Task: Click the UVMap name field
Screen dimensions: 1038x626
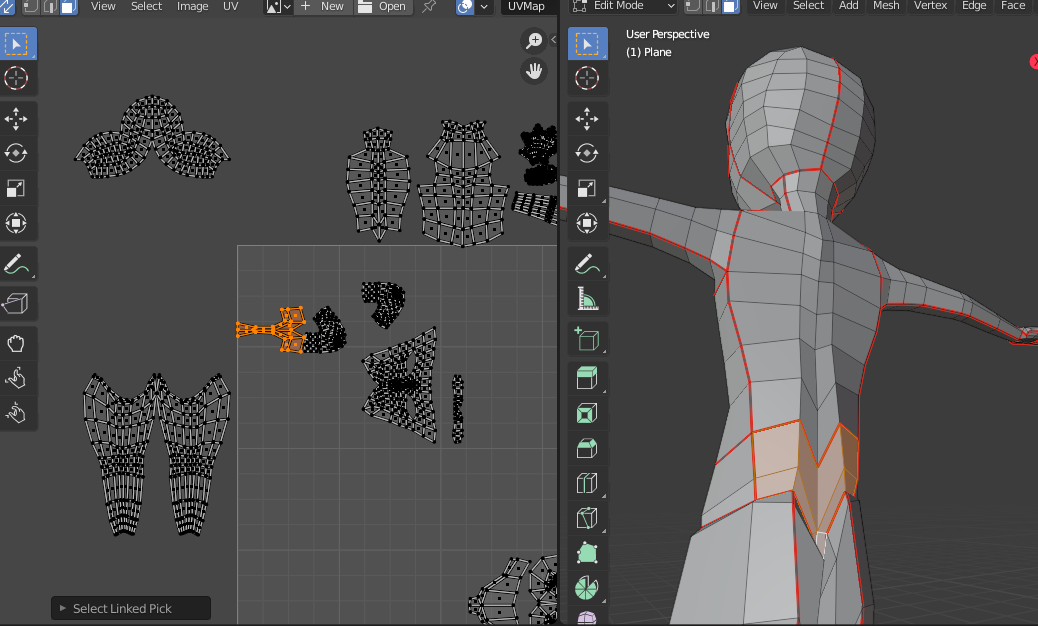Action: click(x=526, y=6)
